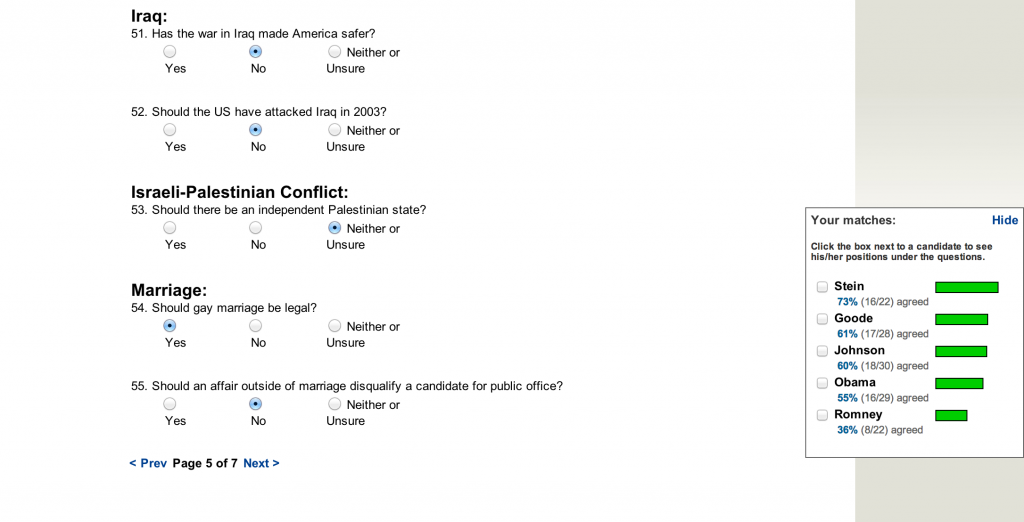Check the box next to Romney

pyautogui.click(x=822, y=415)
